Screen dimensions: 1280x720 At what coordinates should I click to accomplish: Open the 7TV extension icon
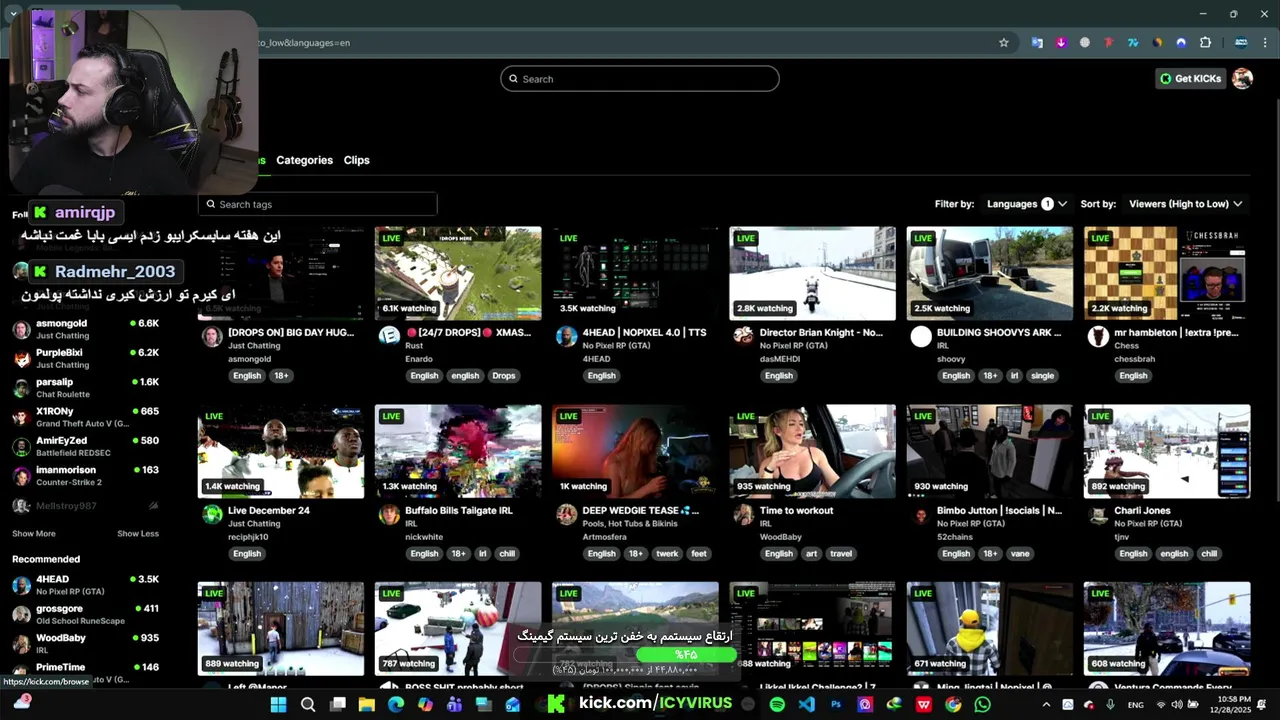coord(1133,42)
